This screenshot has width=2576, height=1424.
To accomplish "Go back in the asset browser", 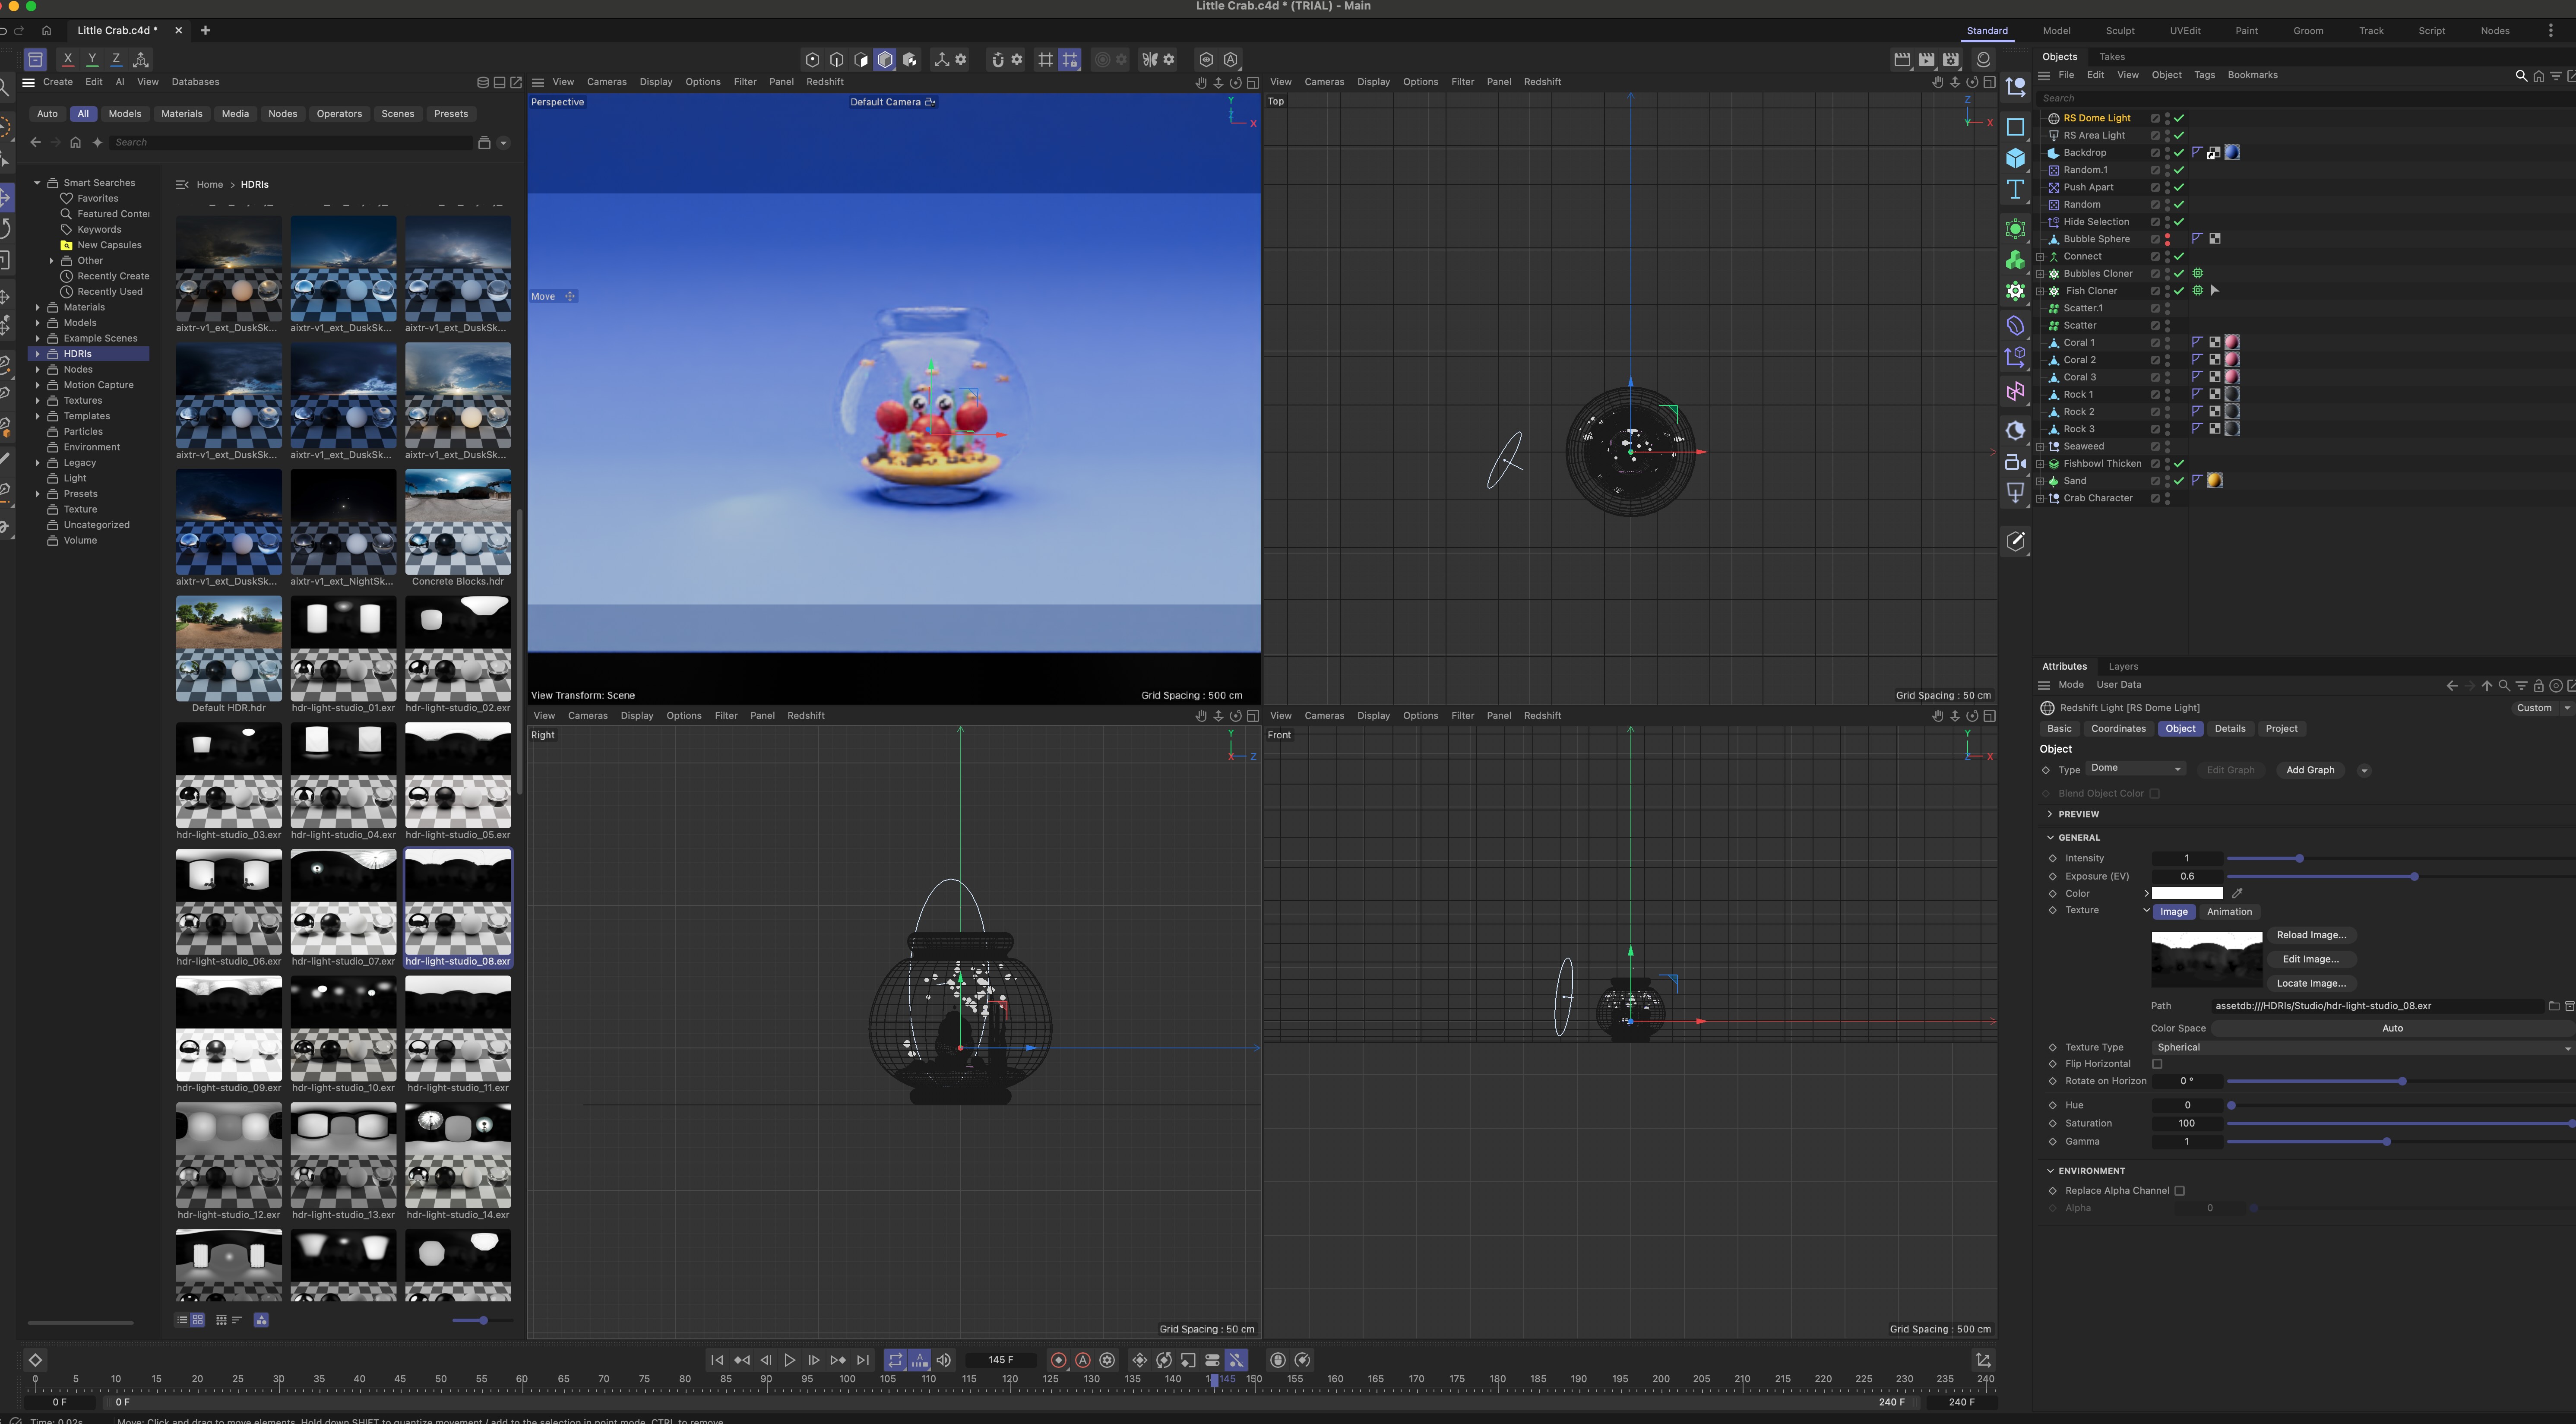I will 36,143.
